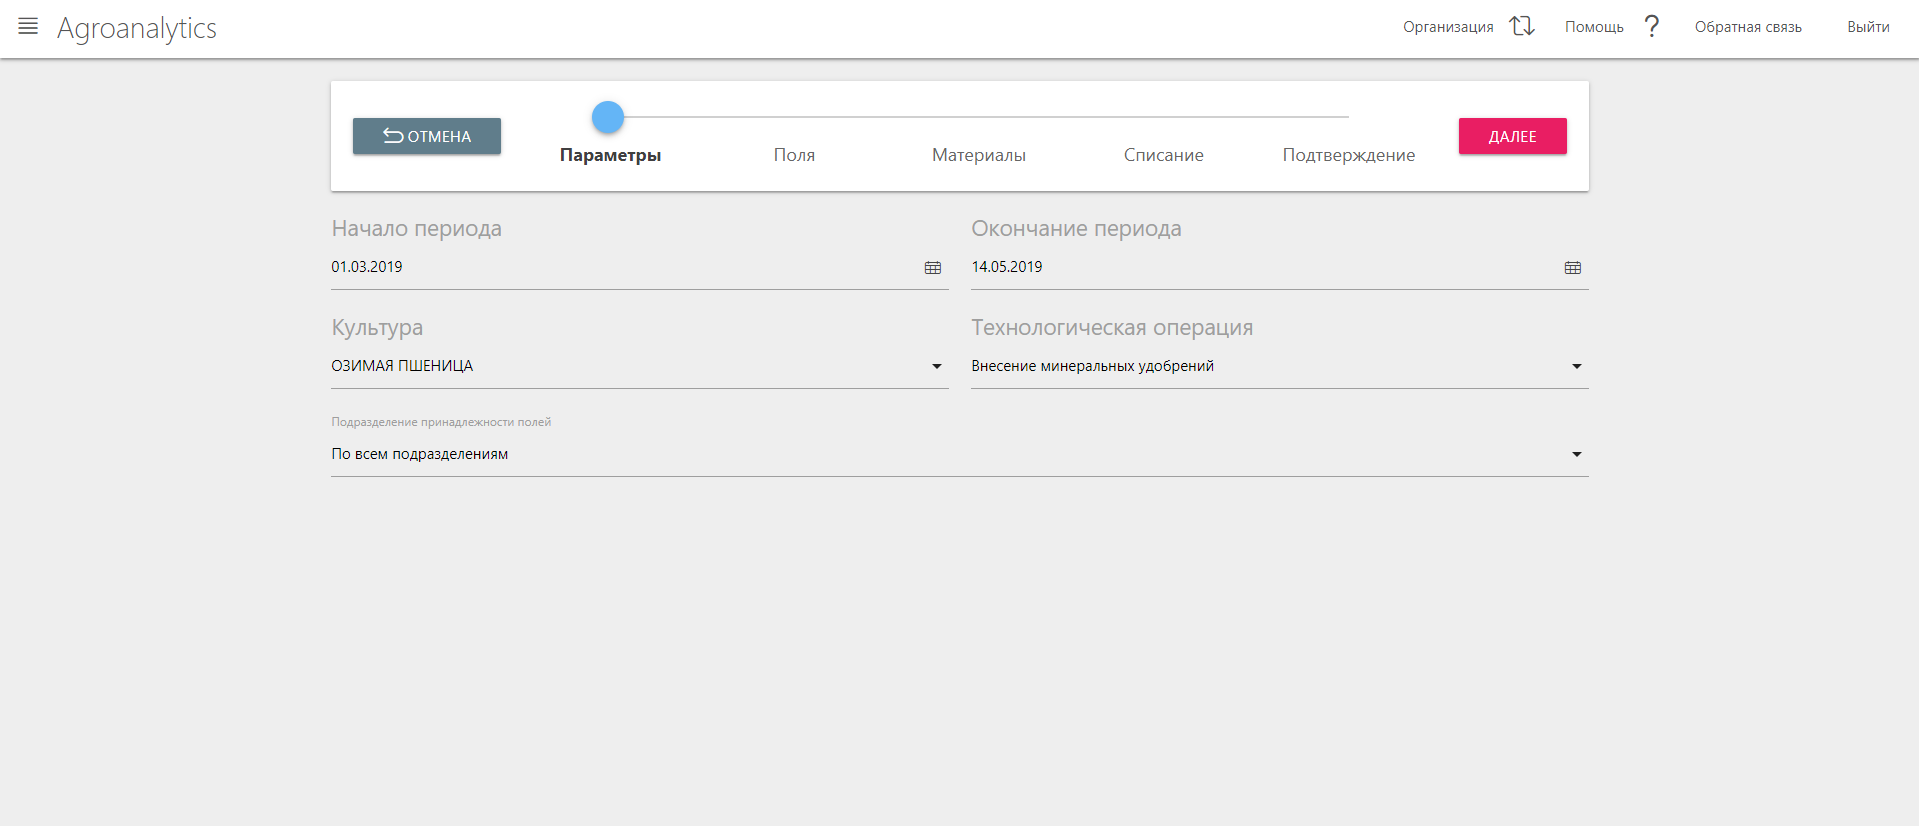Click the start date field 01.03.2019
Screen dimensions: 1919x826
point(620,267)
